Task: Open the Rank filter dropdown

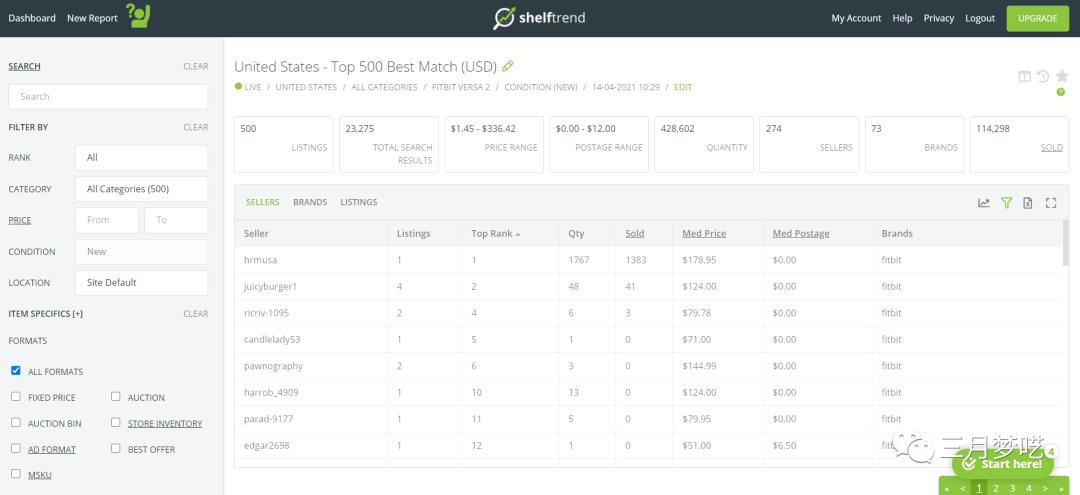Action: (141, 158)
